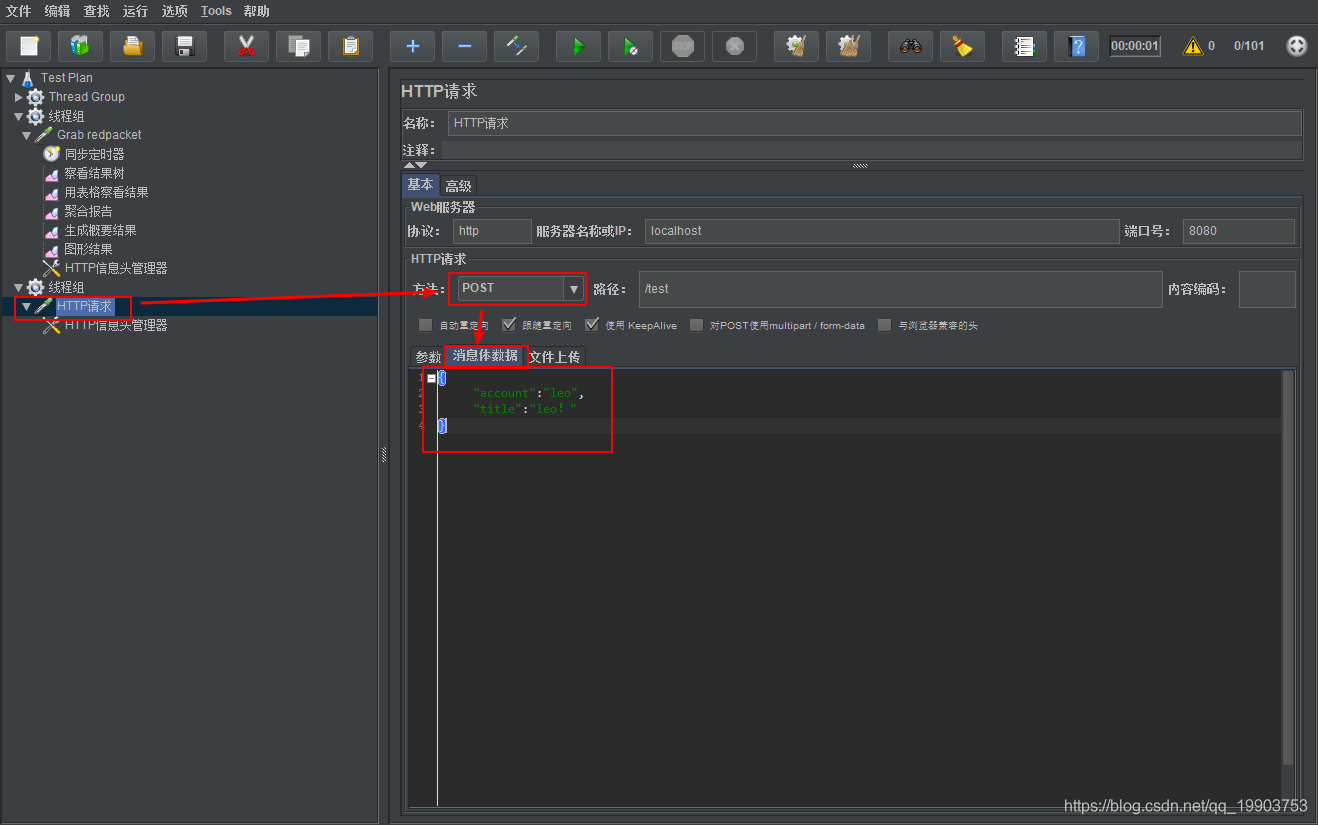This screenshot has height=825, width=1318.
Task: Open the 运行 menu
Action: coord(135,11)
